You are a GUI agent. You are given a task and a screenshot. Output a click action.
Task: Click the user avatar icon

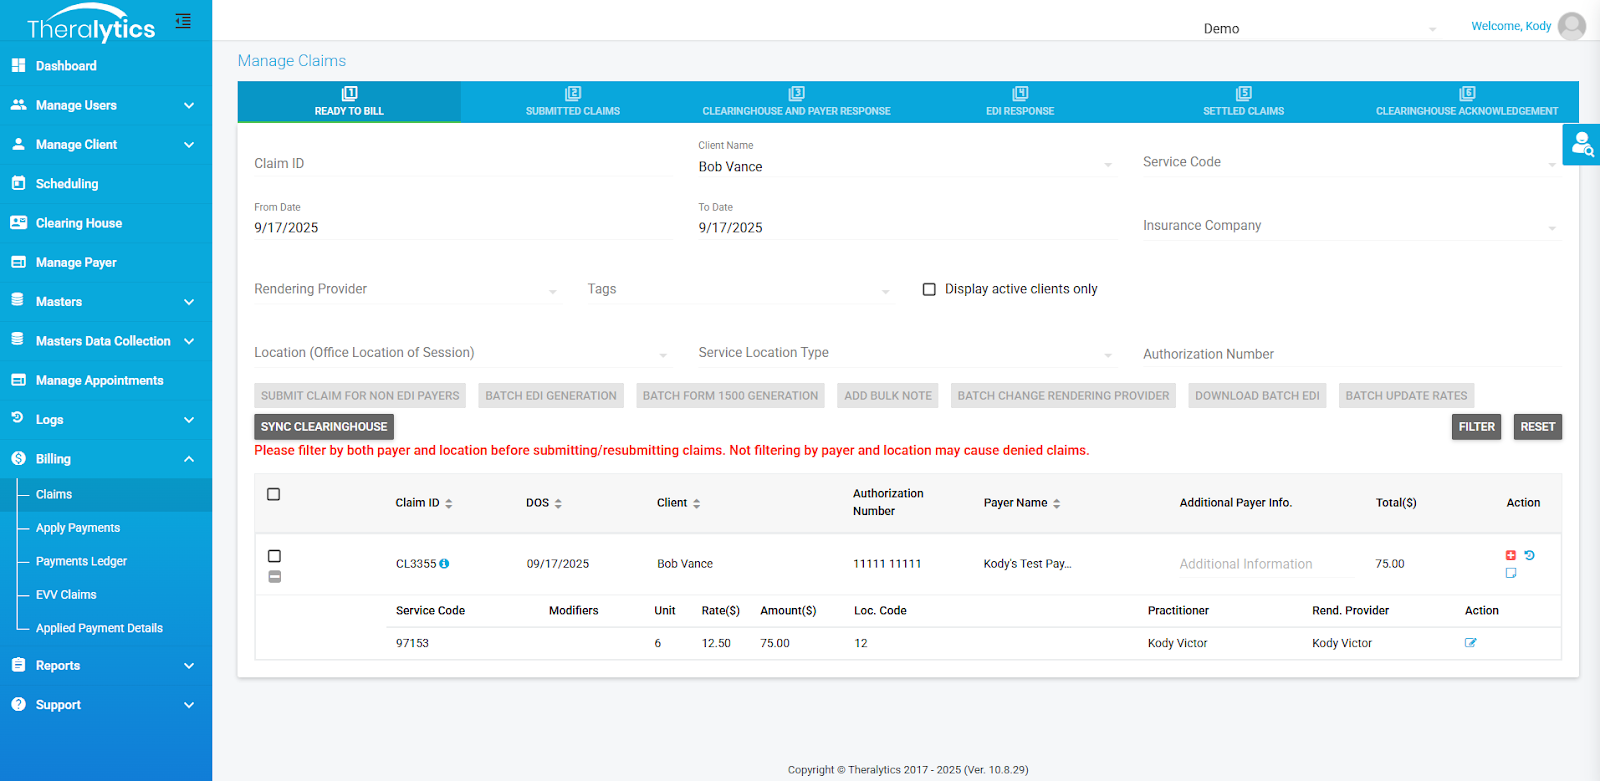coord(1572,26)
